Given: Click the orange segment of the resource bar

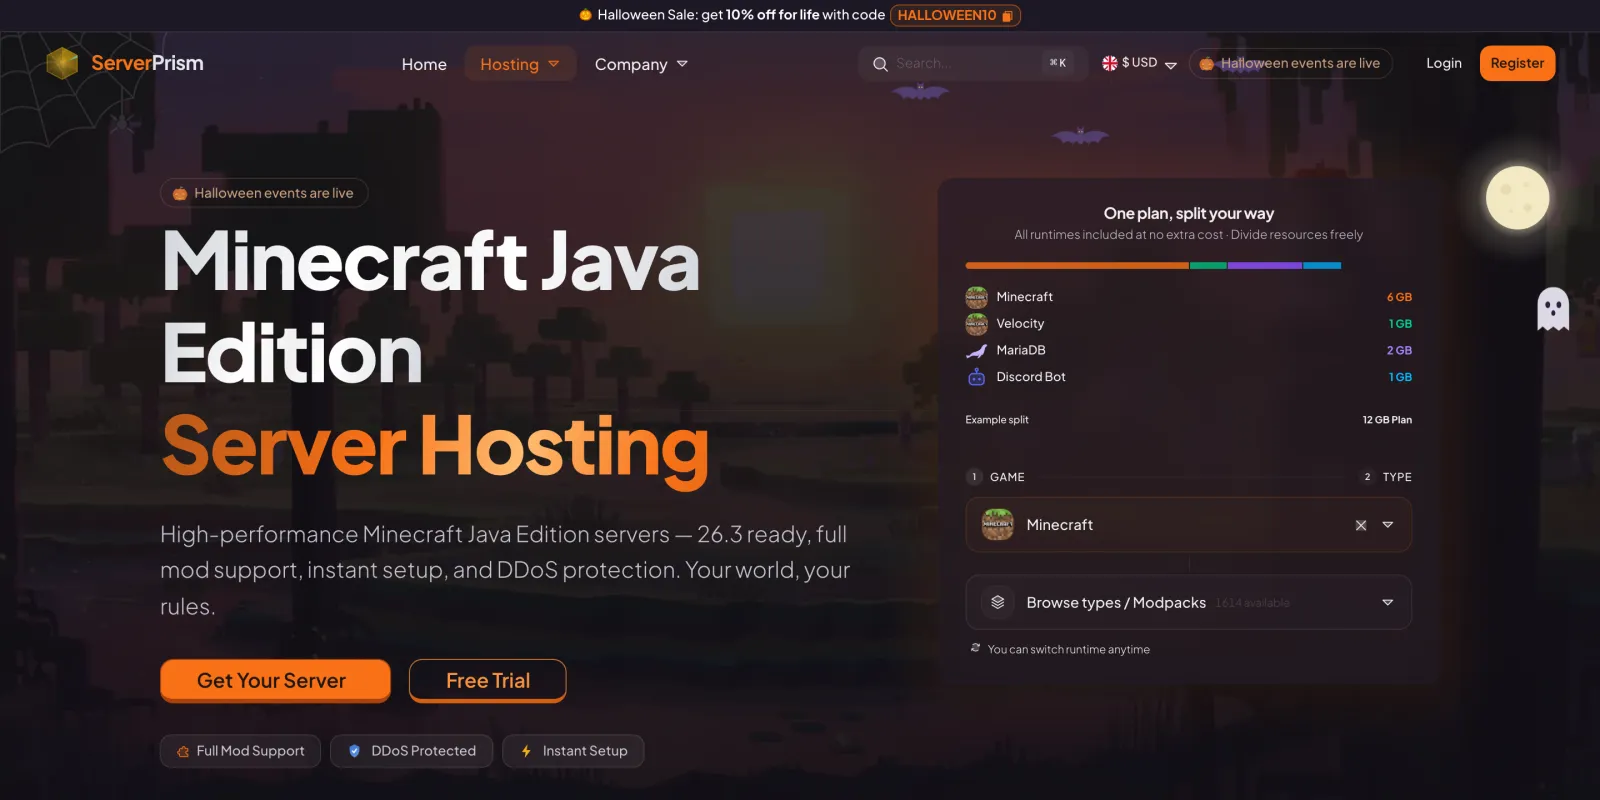Looking at the screenshot, I should pyautogui.click(x=1077, y=266).
